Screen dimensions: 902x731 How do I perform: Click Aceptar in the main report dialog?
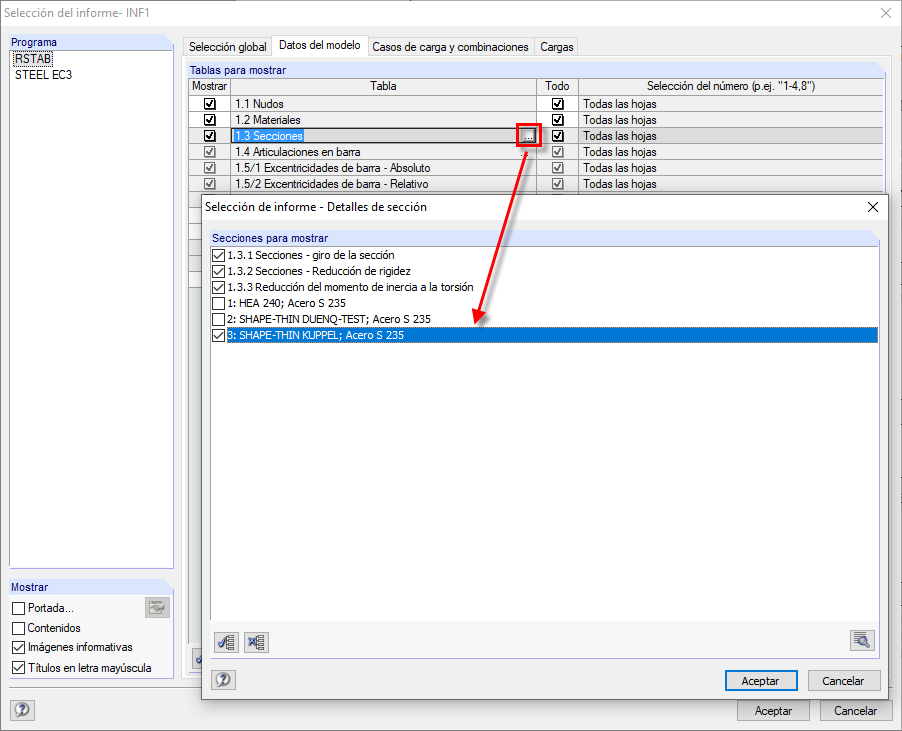(x=773, y=710)
